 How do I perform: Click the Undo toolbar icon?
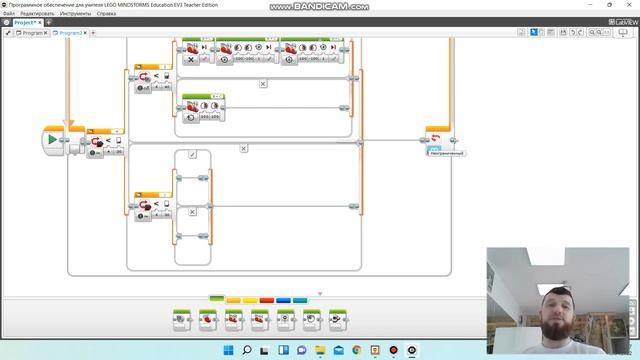(572, 32)
